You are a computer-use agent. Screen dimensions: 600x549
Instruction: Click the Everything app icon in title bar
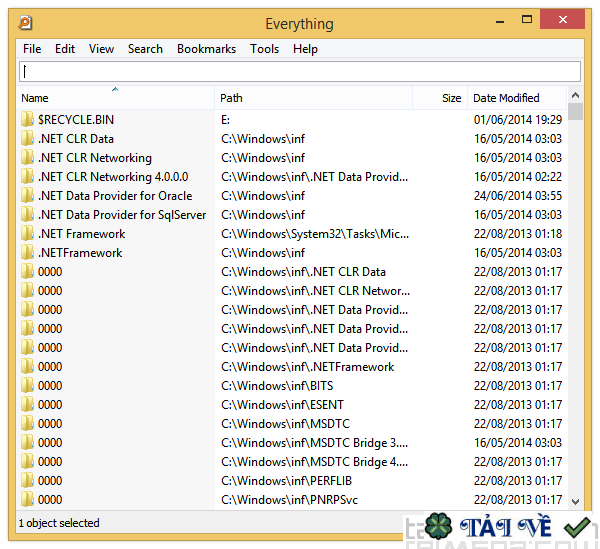[x=25, y=23]
